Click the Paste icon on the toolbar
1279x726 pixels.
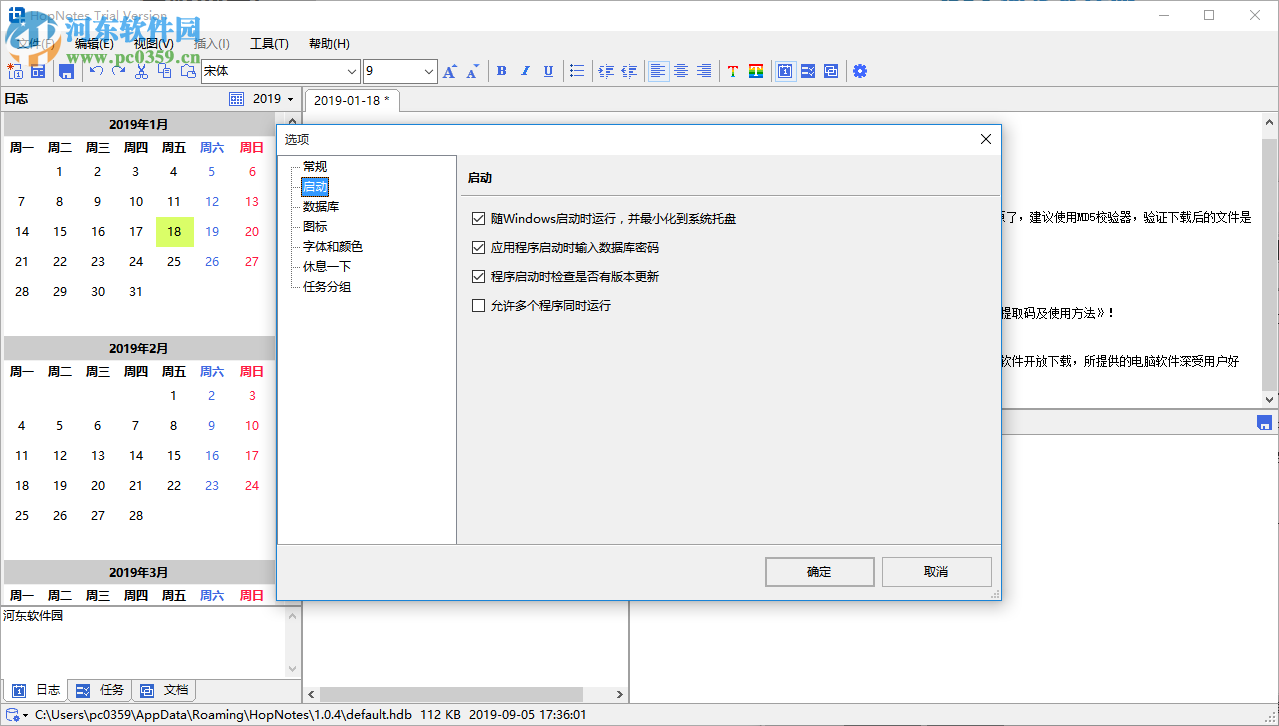pos(187,71)
